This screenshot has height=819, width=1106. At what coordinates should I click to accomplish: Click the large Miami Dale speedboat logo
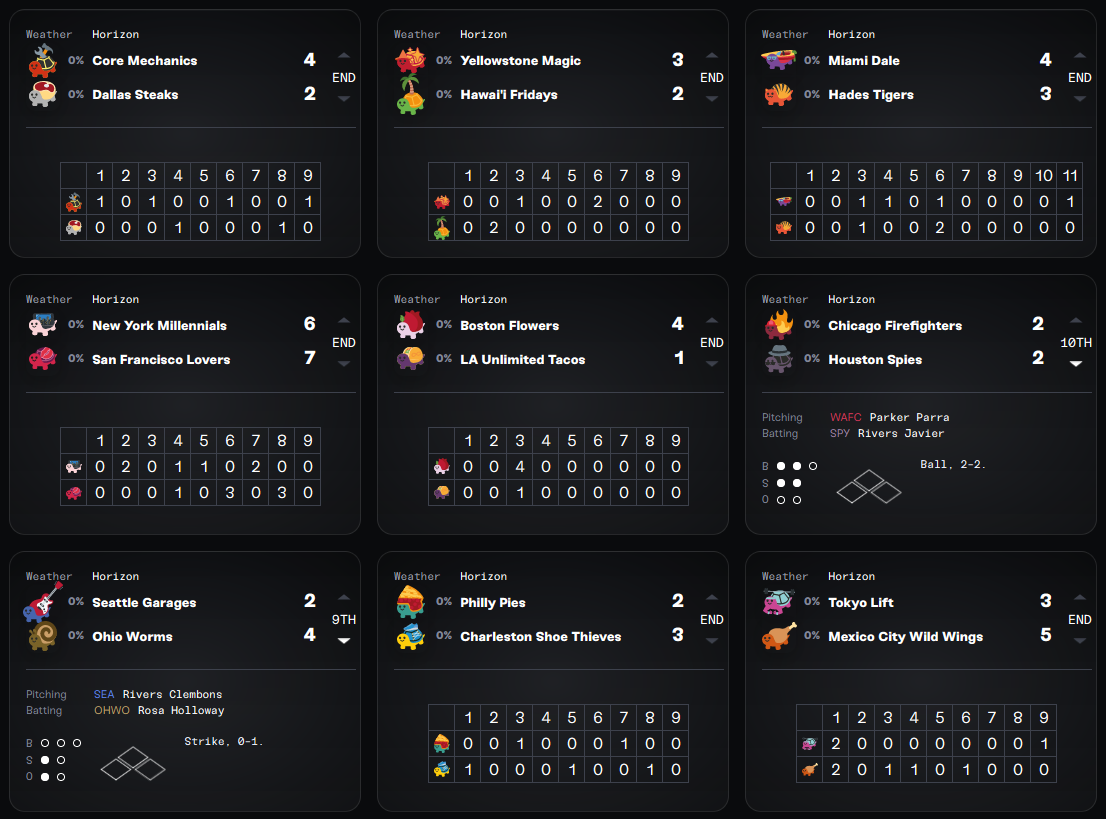tap(779, 60)
